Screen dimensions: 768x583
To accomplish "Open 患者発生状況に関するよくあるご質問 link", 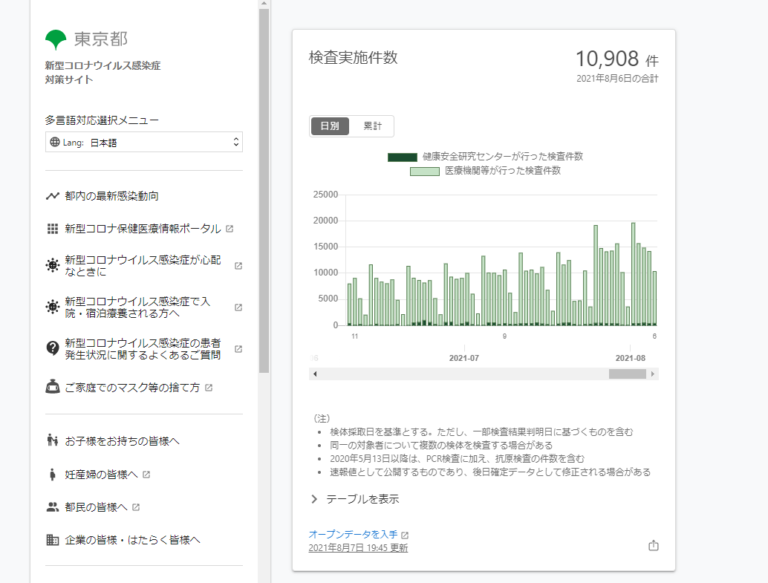I will coord(143,349).
